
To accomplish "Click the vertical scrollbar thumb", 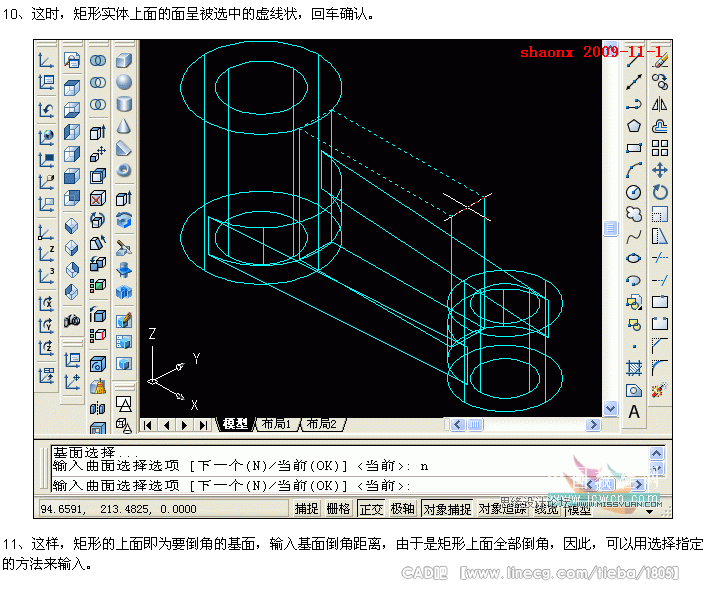I will [610, 228].
